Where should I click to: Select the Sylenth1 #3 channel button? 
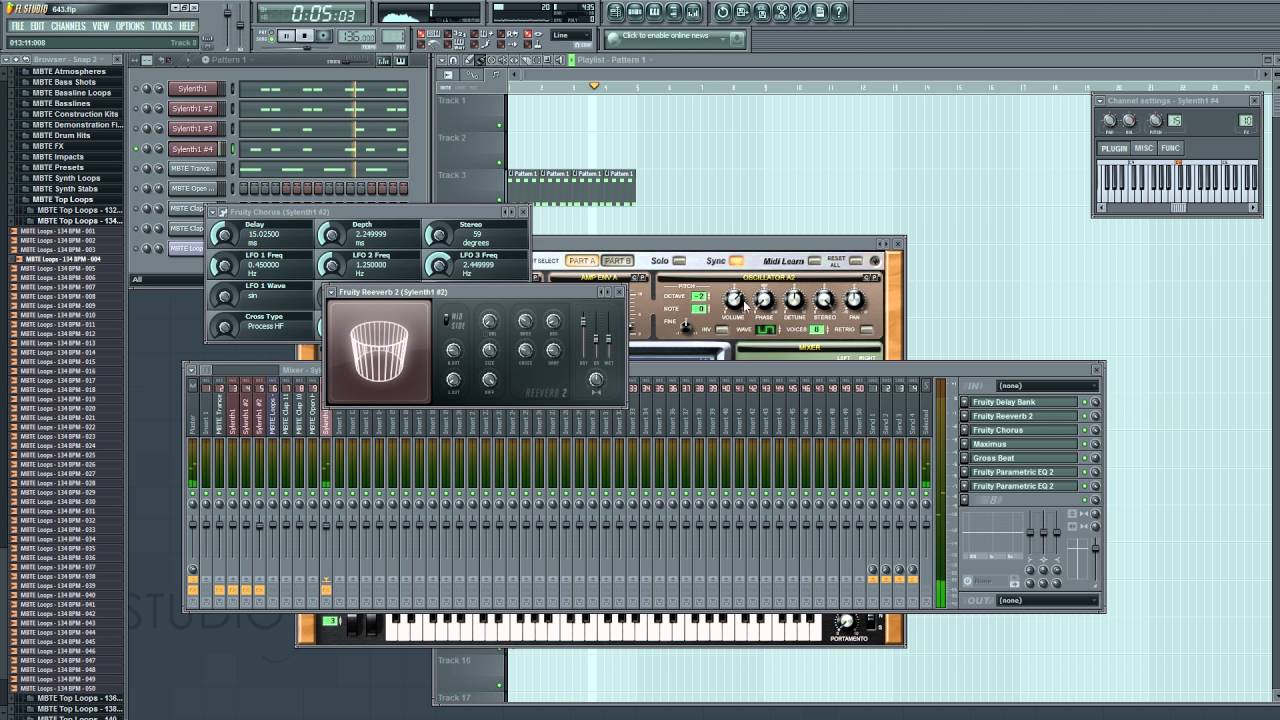pyautogui.click(x=192, y=129)
